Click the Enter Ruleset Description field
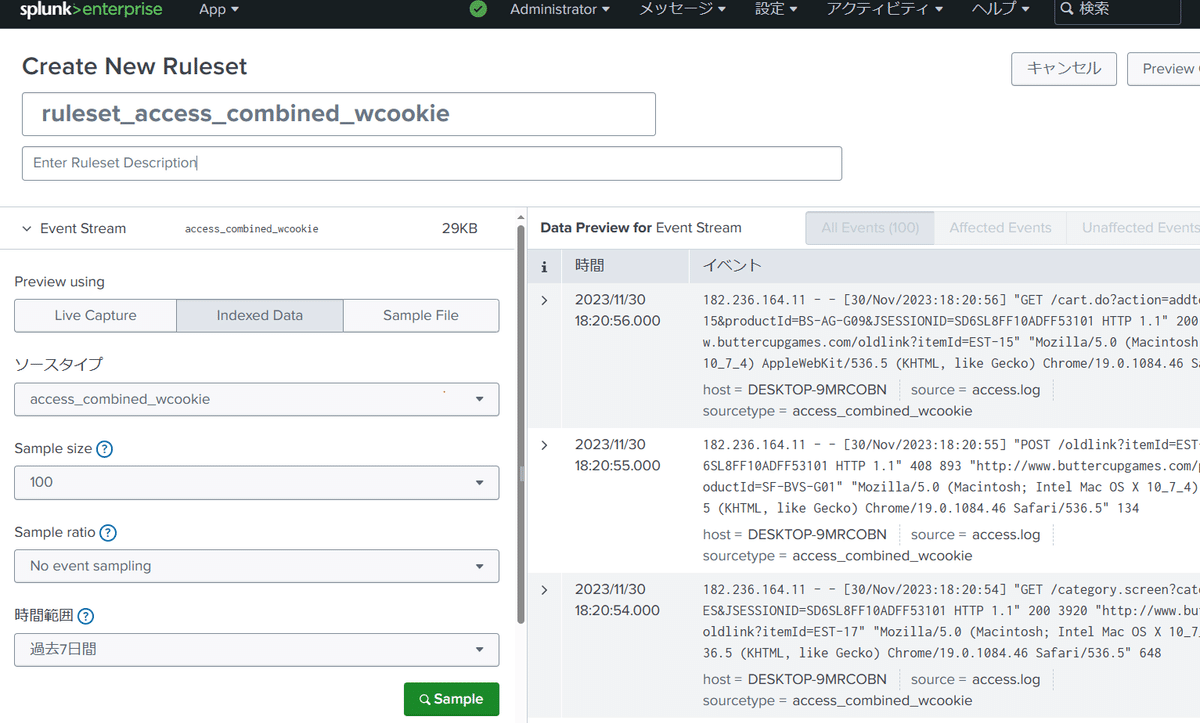 coord(432,163)
